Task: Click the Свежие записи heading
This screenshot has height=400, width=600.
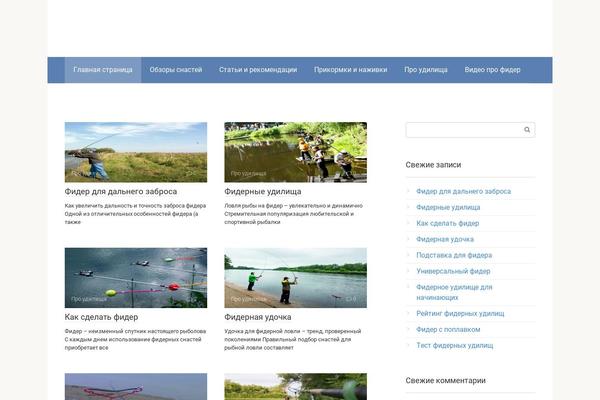Action: tap(433, 165)
